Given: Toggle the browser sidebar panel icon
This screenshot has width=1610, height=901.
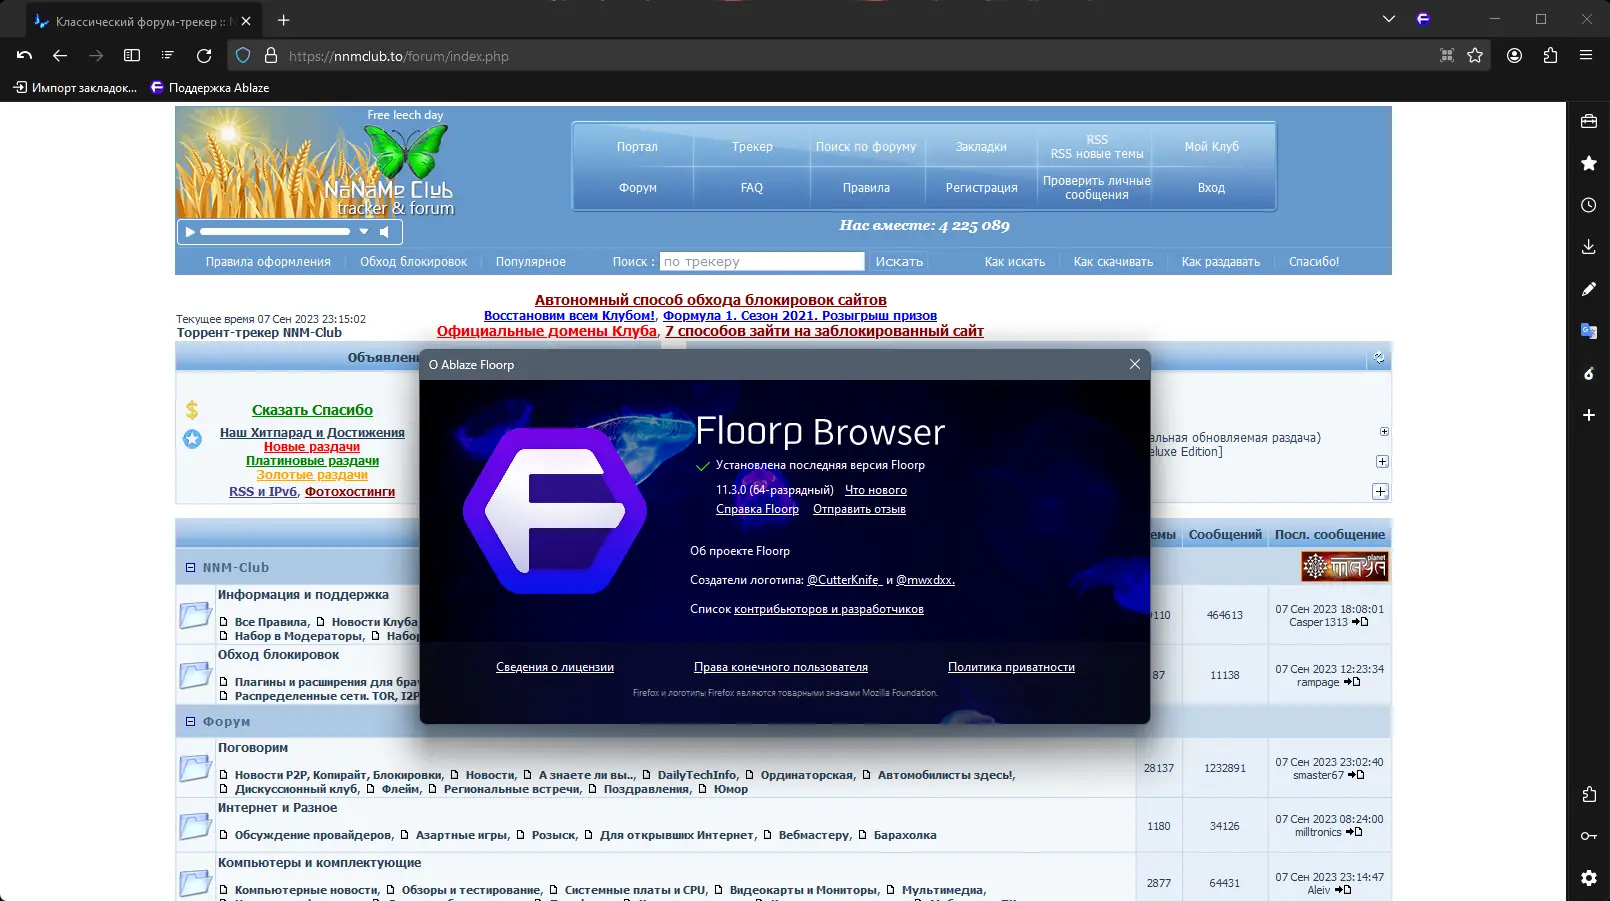Looking at the screenshot, I should (x=132, y=56).
